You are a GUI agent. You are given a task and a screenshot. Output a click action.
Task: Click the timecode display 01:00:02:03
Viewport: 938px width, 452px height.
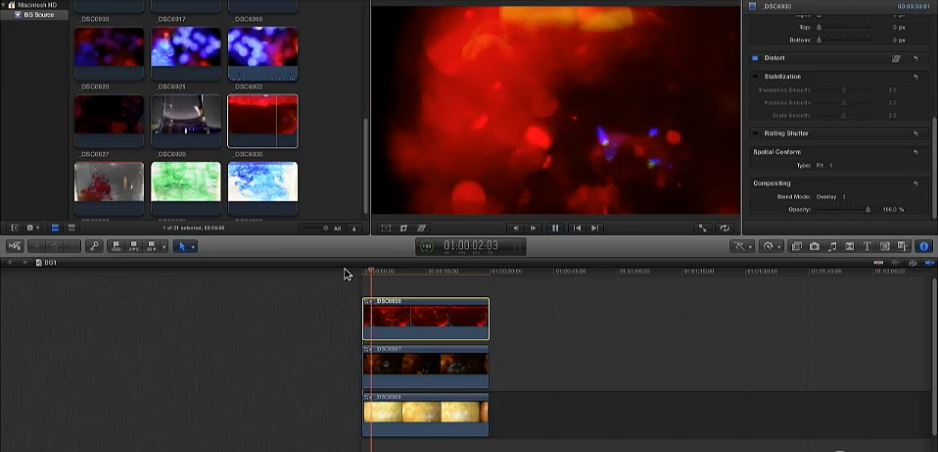click(x=471, y=245)
